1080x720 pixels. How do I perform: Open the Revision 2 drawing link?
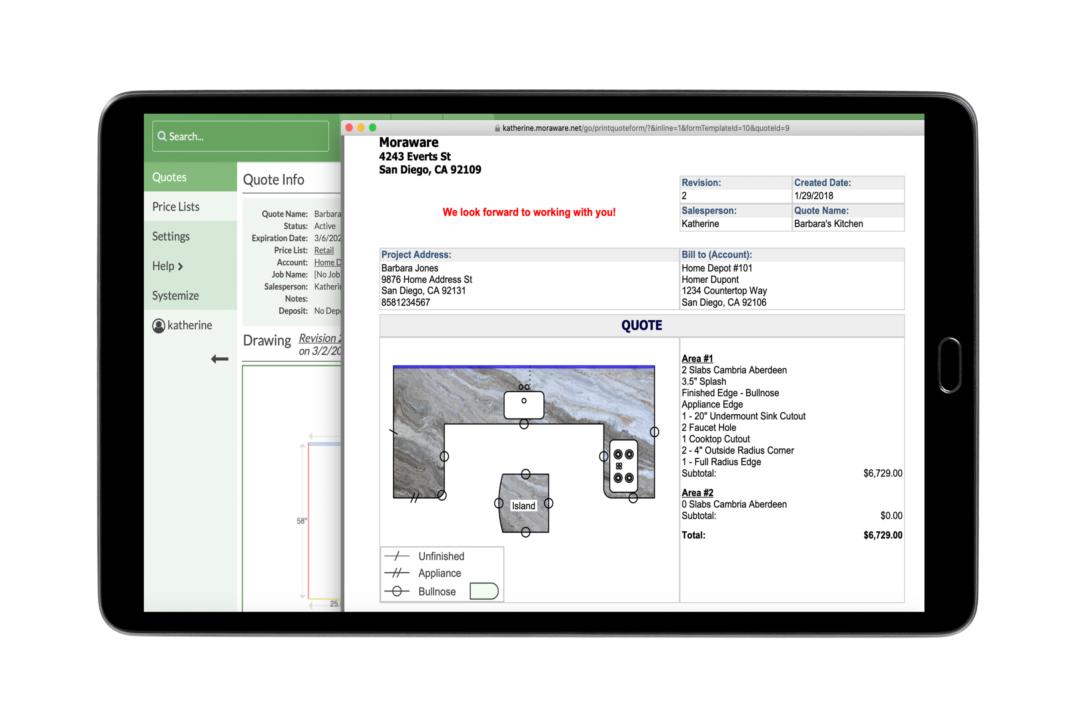coord(320,338)
